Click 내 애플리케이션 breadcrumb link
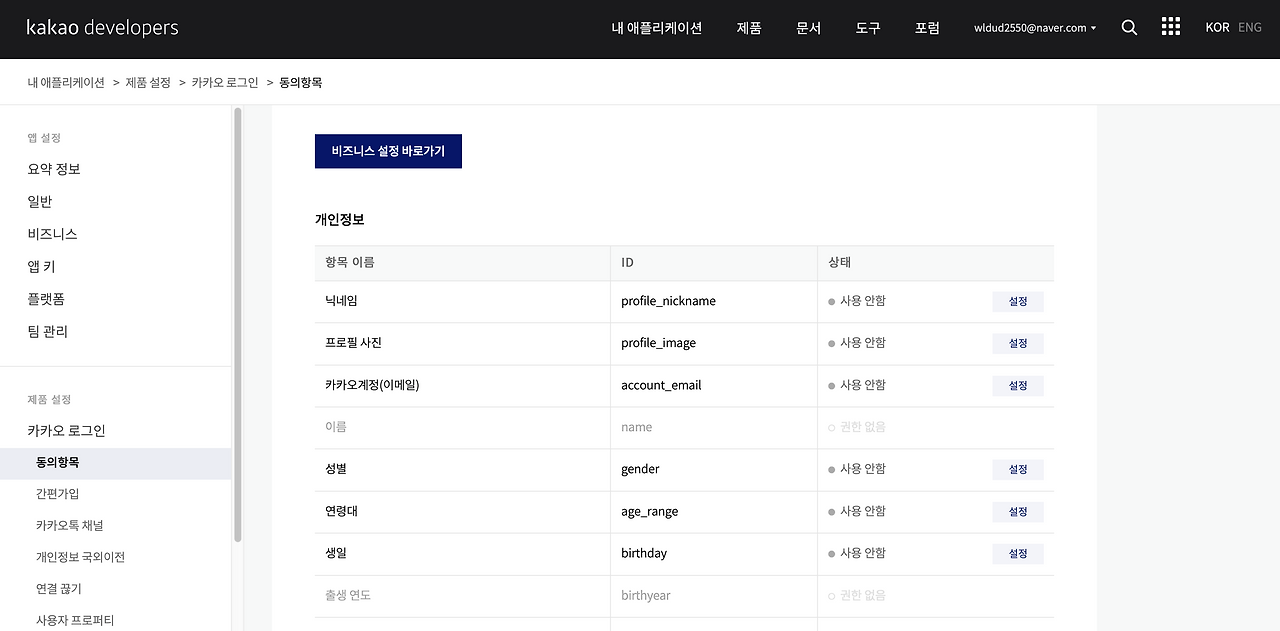Screen dimensions: 1280x631 [66, 83]
